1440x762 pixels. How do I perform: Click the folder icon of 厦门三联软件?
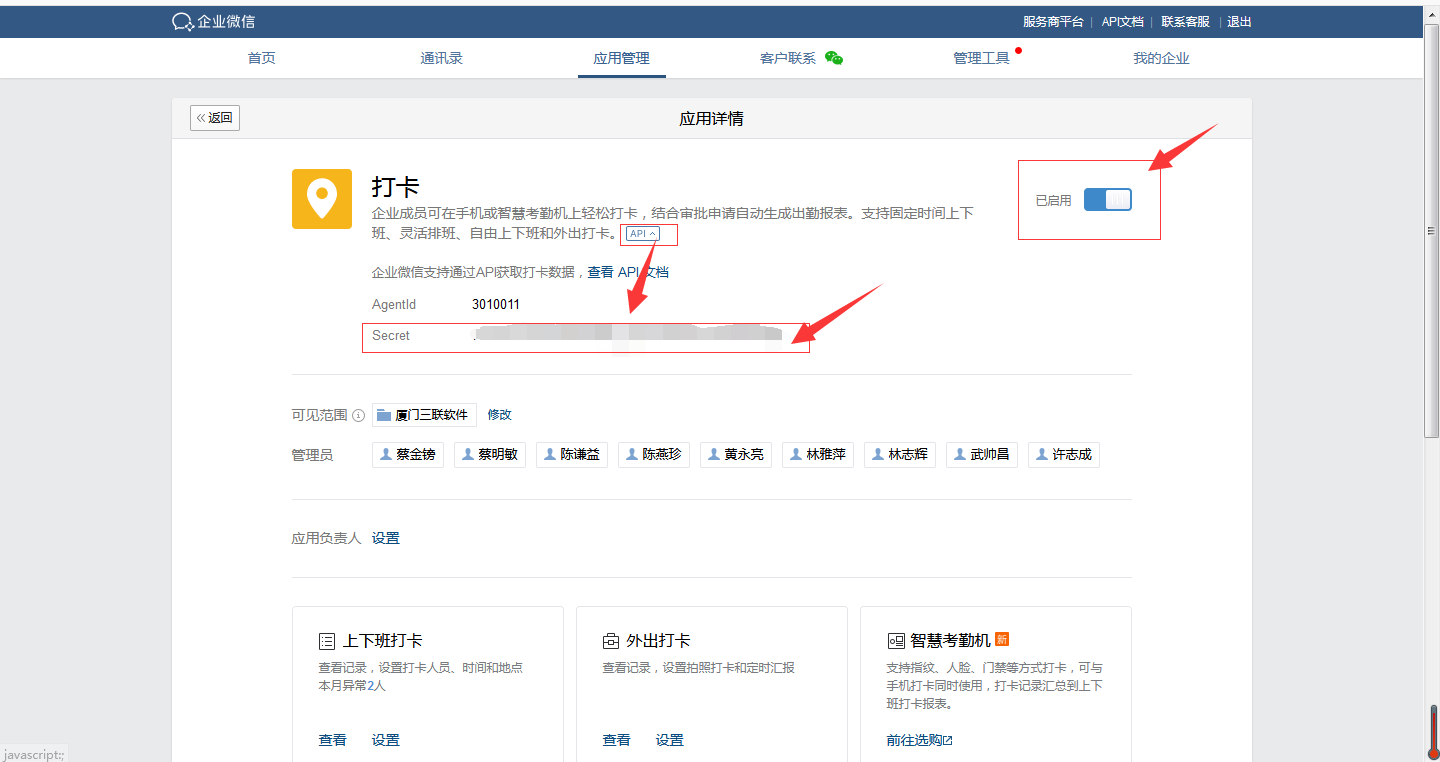pyautogui.click(x=384, y=415)
